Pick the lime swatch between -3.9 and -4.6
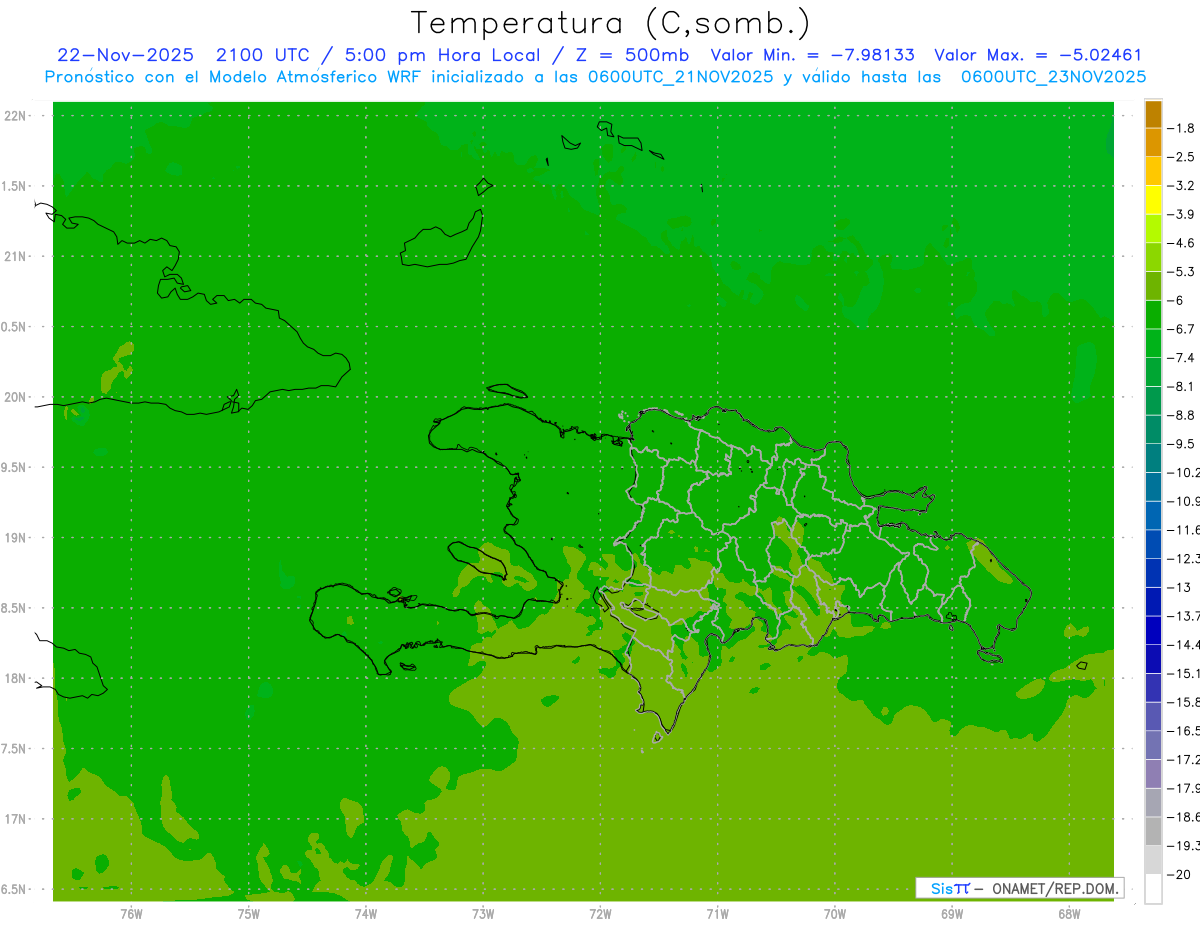Viewport: 1200px width, 927px height. tap(1153, 229)
